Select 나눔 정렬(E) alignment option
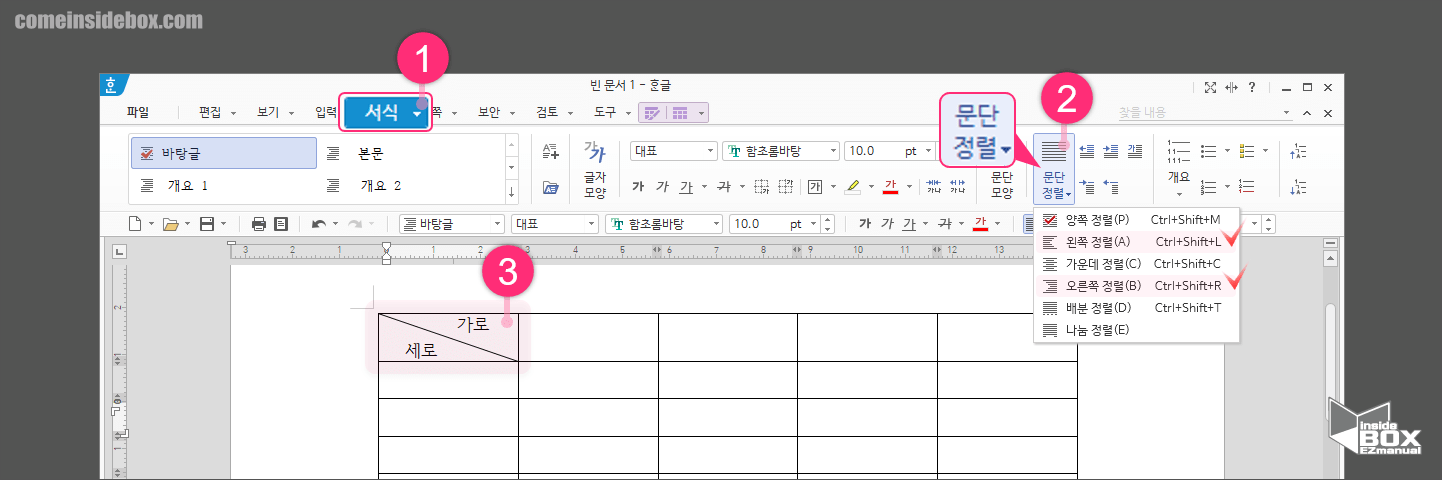The height and width of the screenshot is (480, 1442). tap(1136, 330)
